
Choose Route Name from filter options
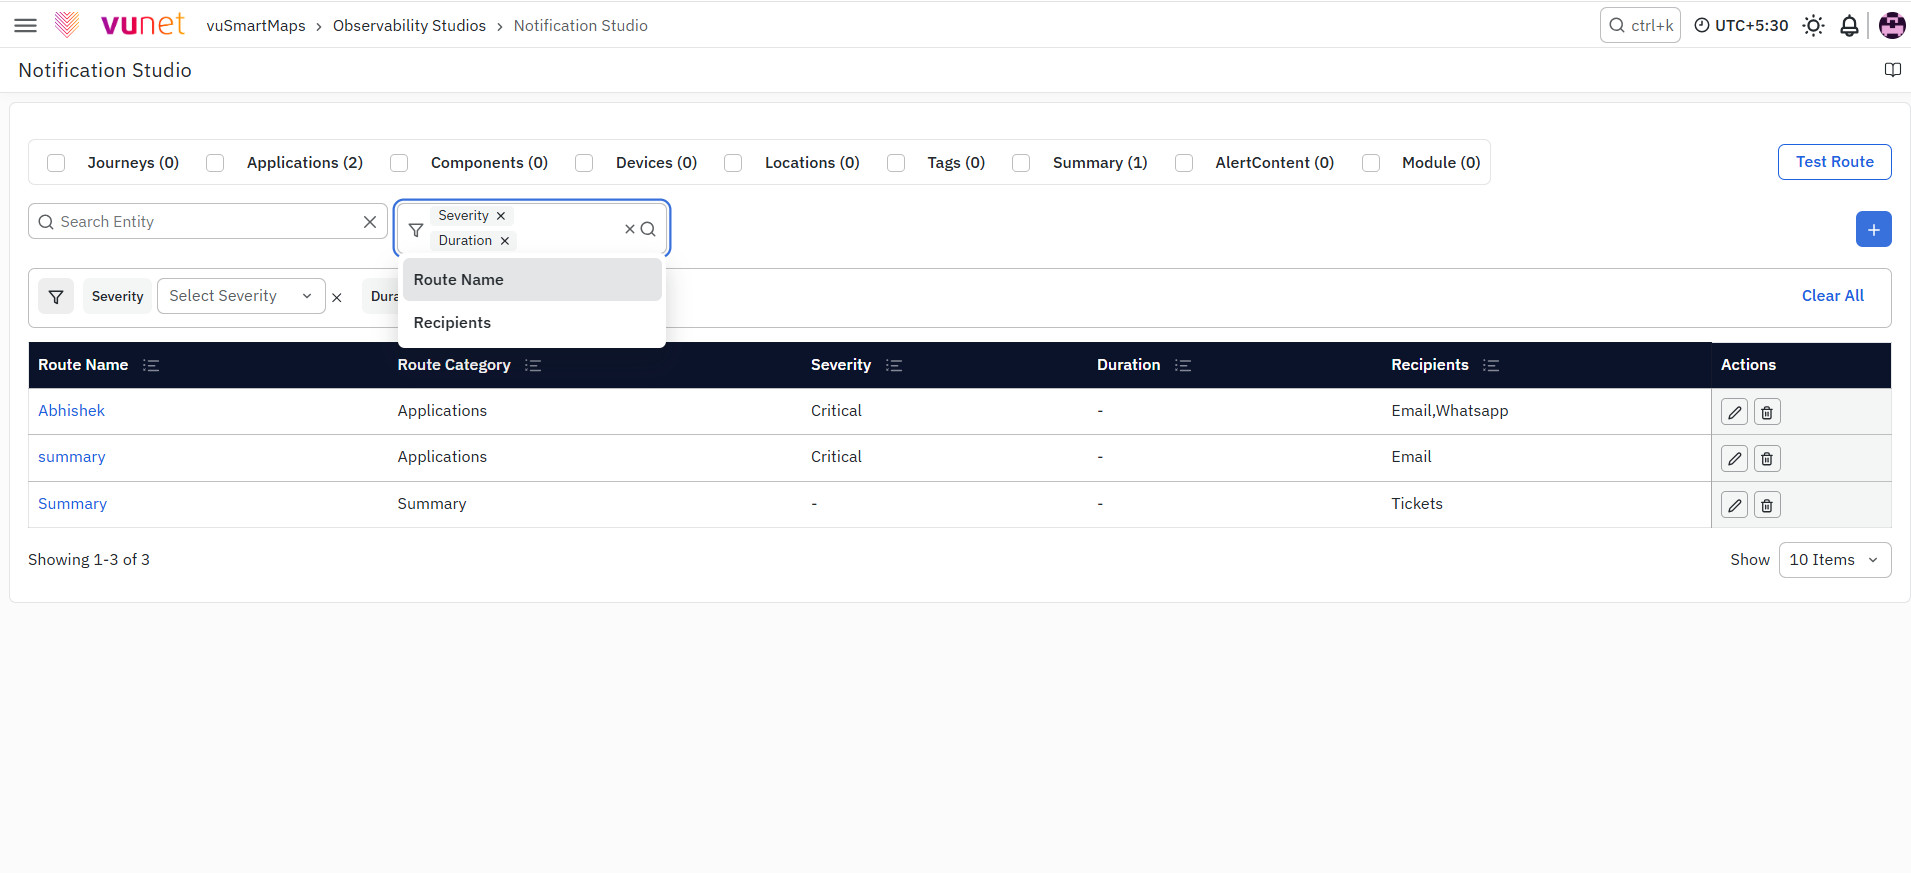pyautogui.click(x=532, y=280)
